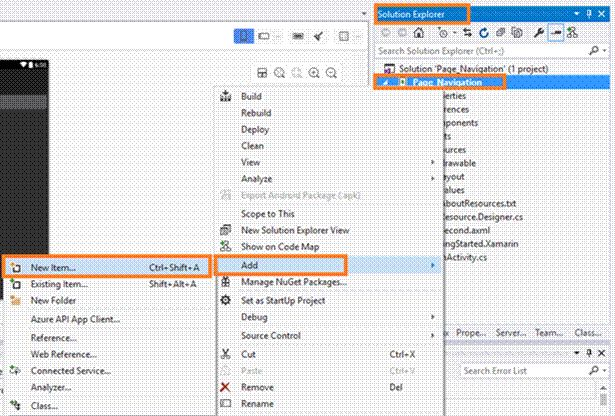Viewport: 615px width, 416px height.
Task: Click the action bar designer icon
Action: 298,36
